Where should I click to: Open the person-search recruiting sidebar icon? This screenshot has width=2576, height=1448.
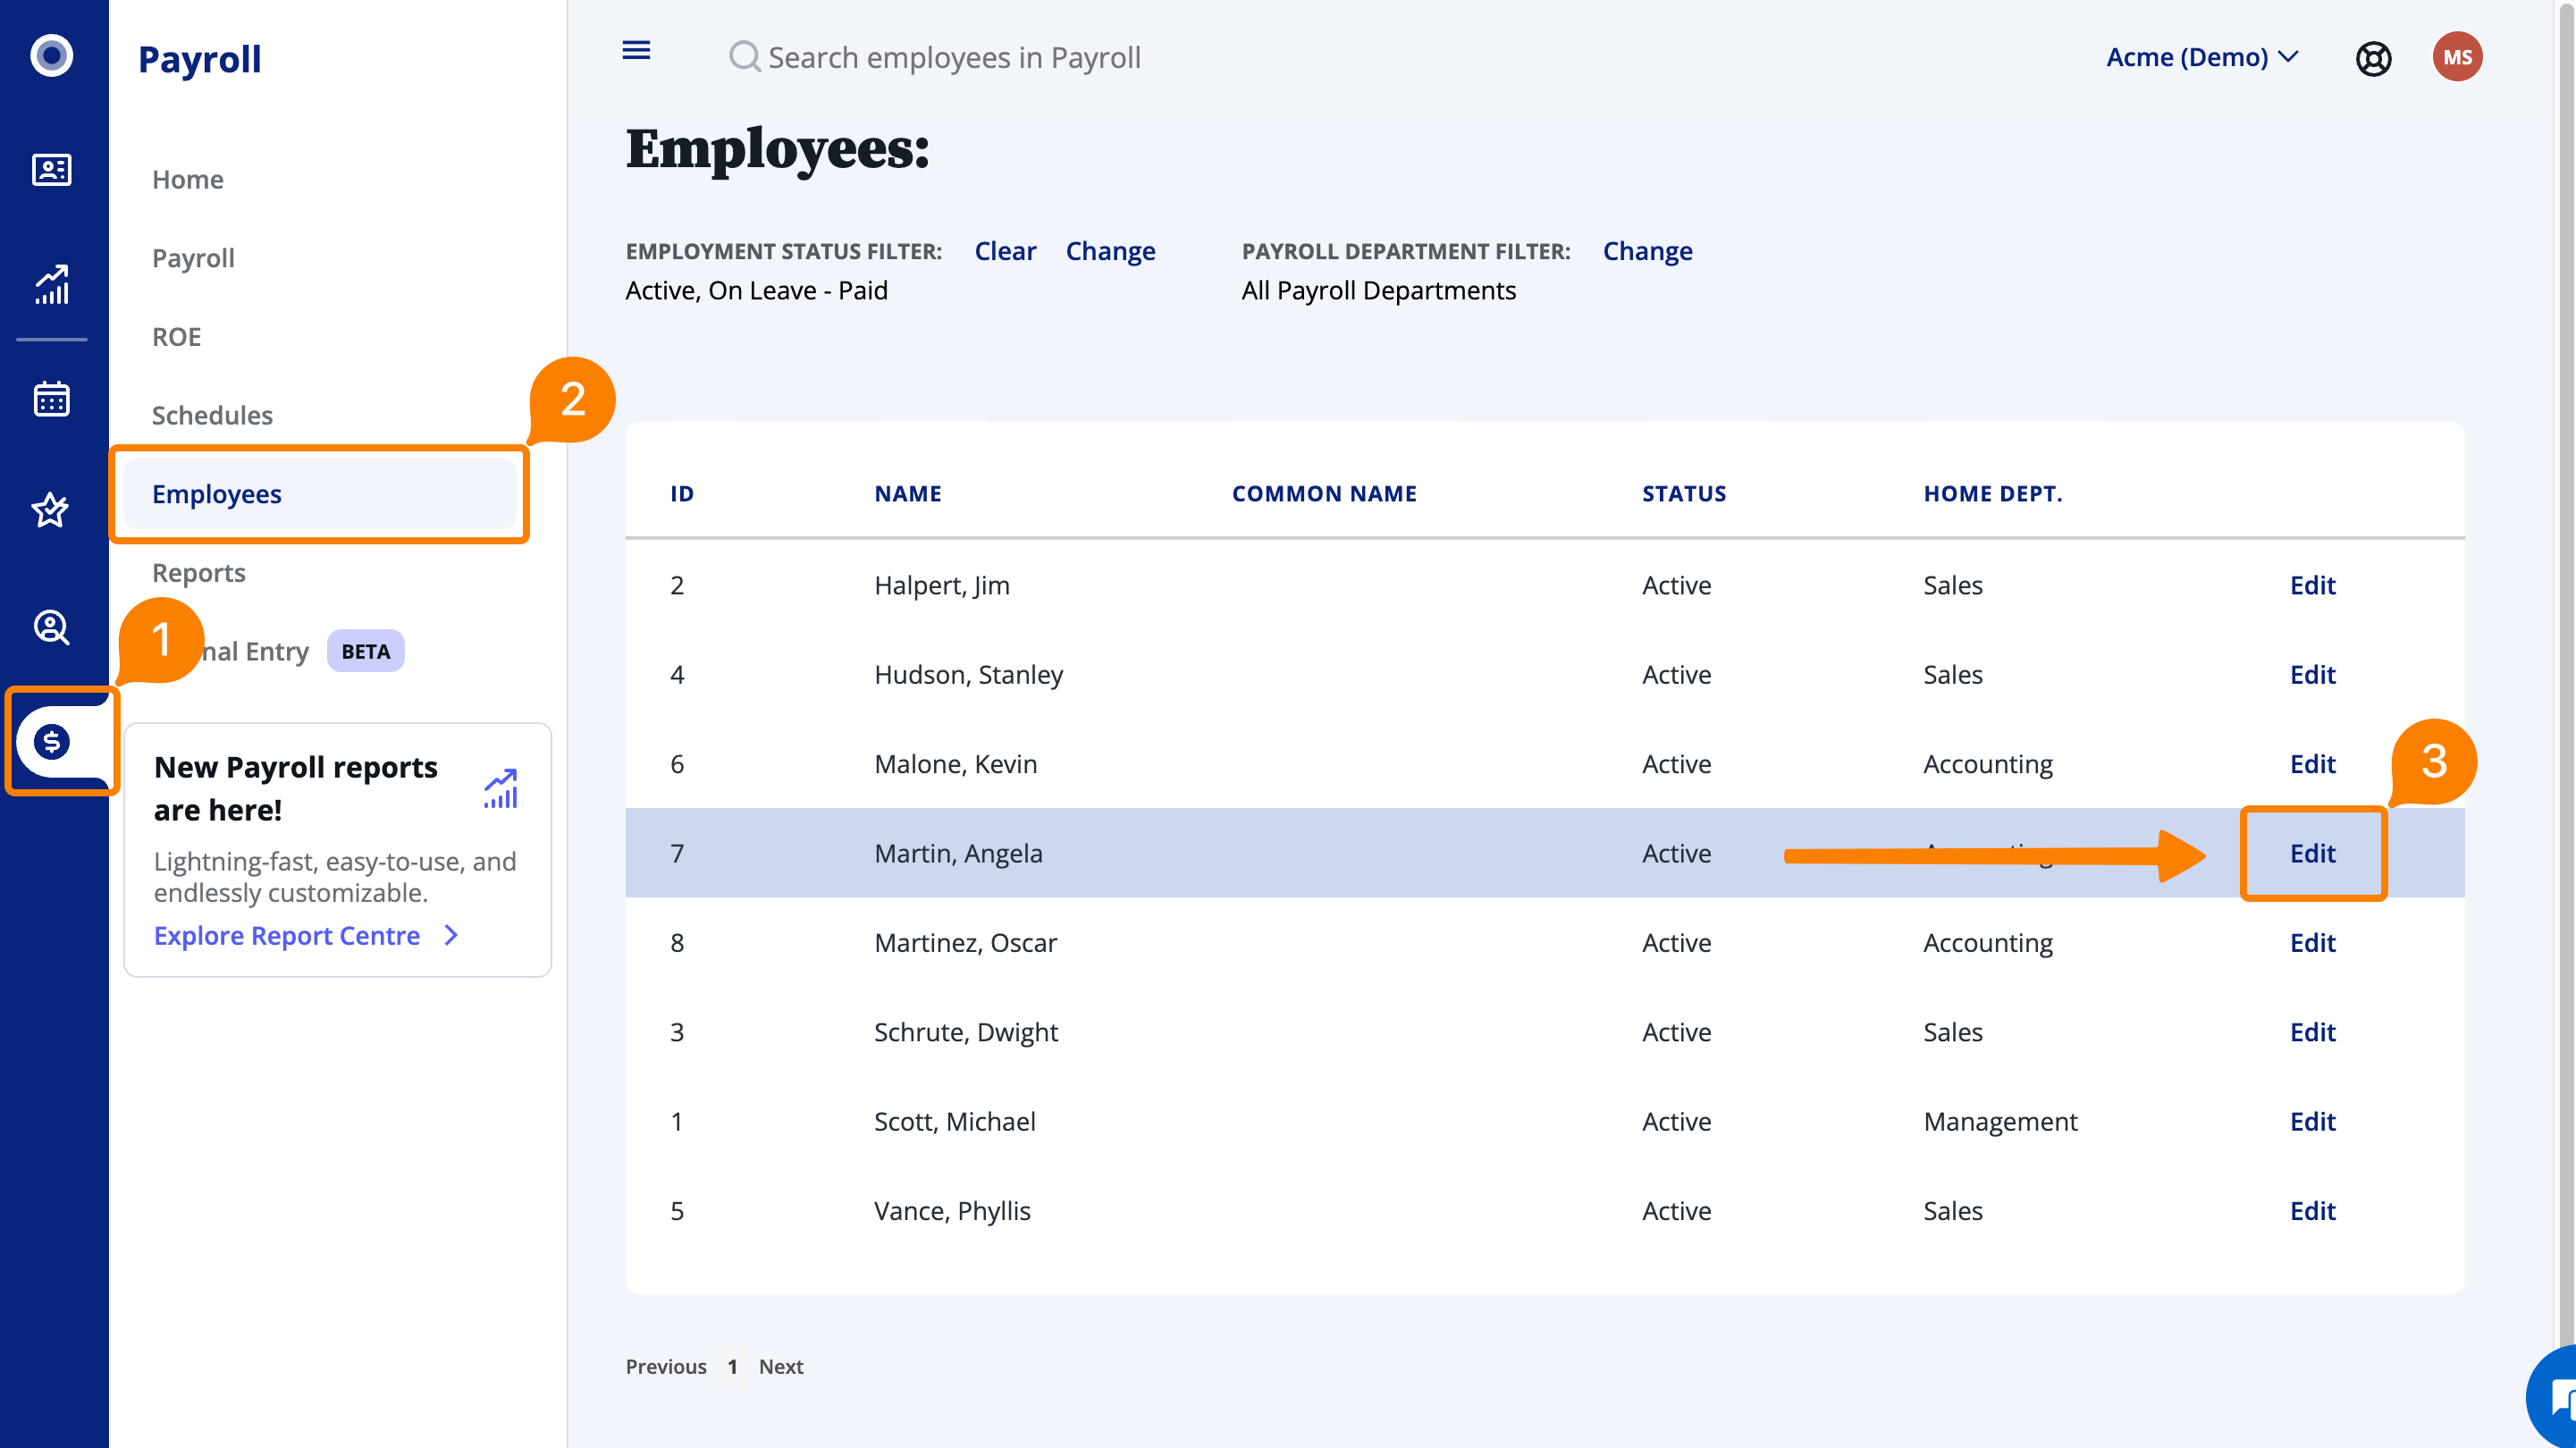(x=51, y=627)
